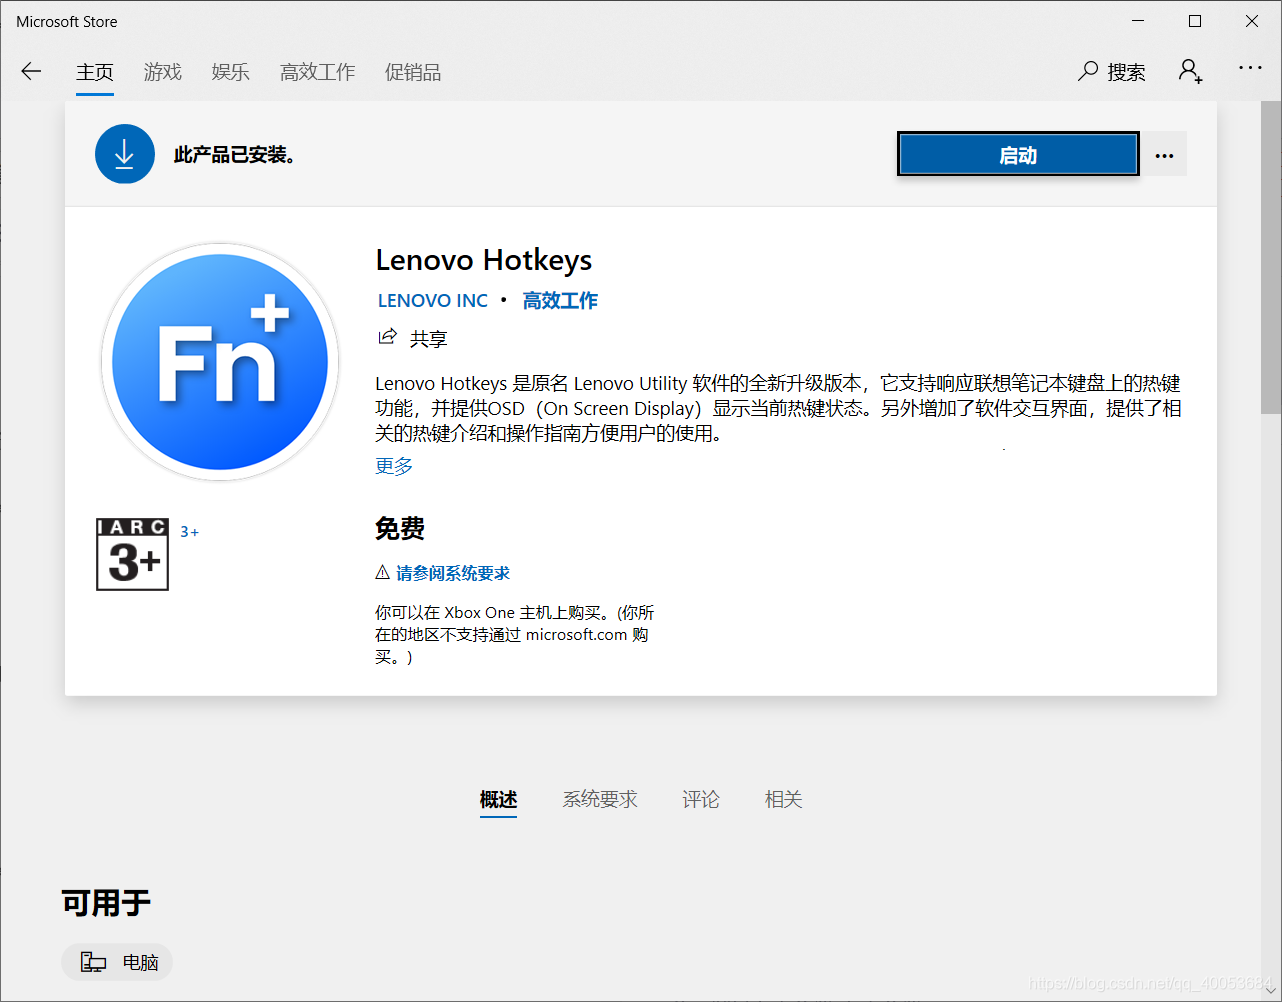Click the IARC 3+ rating badge
This screenshot has height=1002, width=1282.
[x=132, y=554]
